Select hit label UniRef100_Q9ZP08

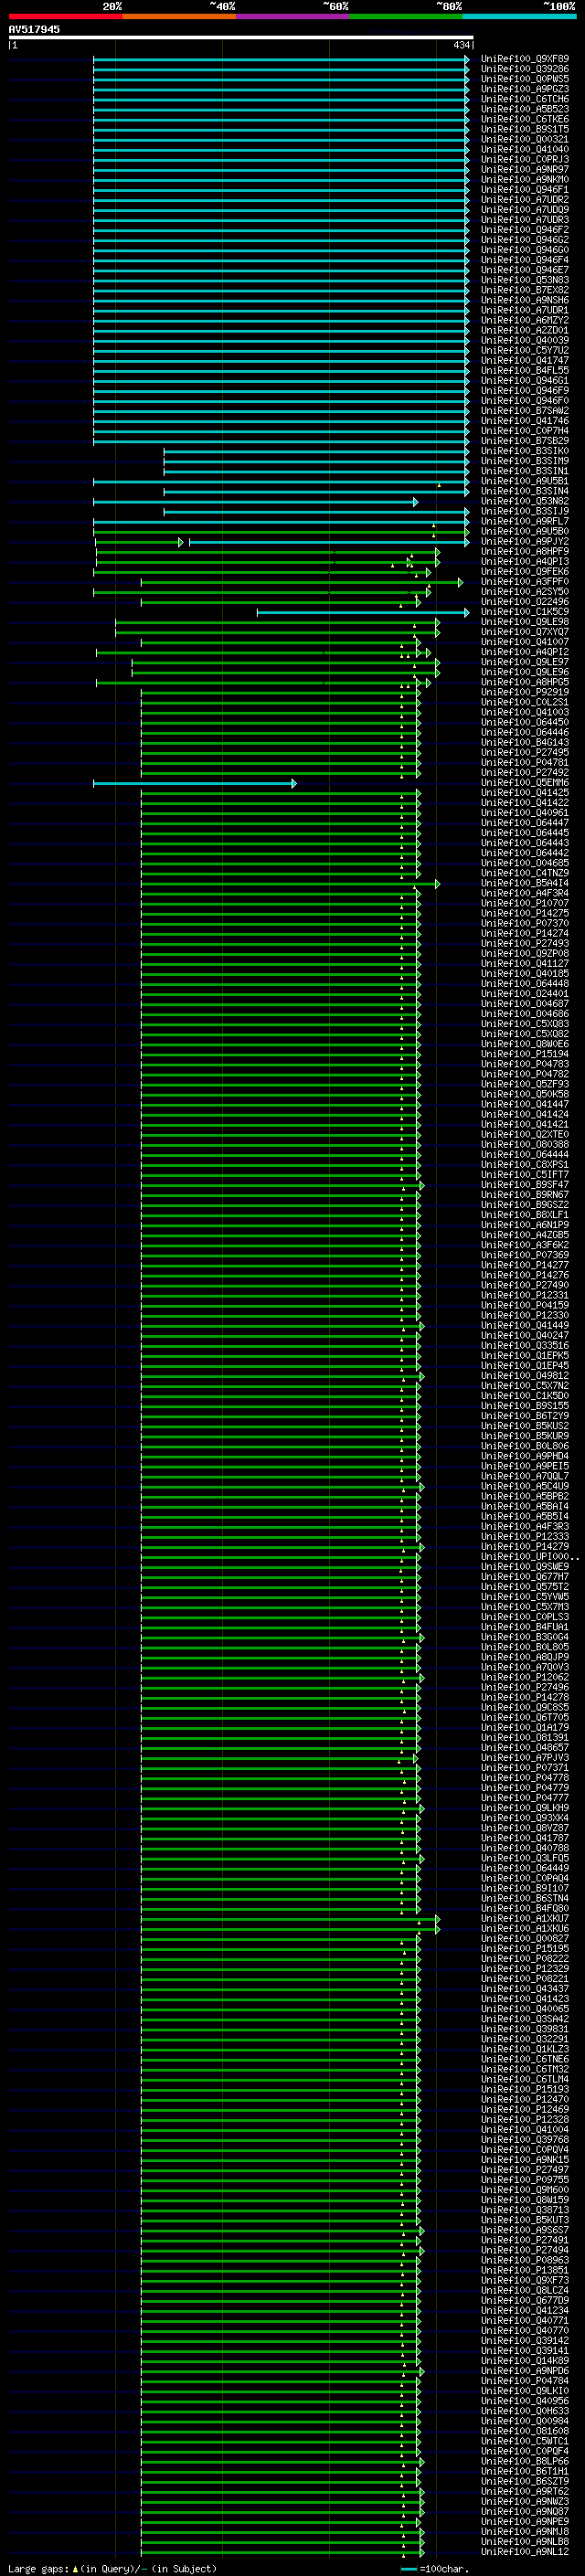coord(525,953)
